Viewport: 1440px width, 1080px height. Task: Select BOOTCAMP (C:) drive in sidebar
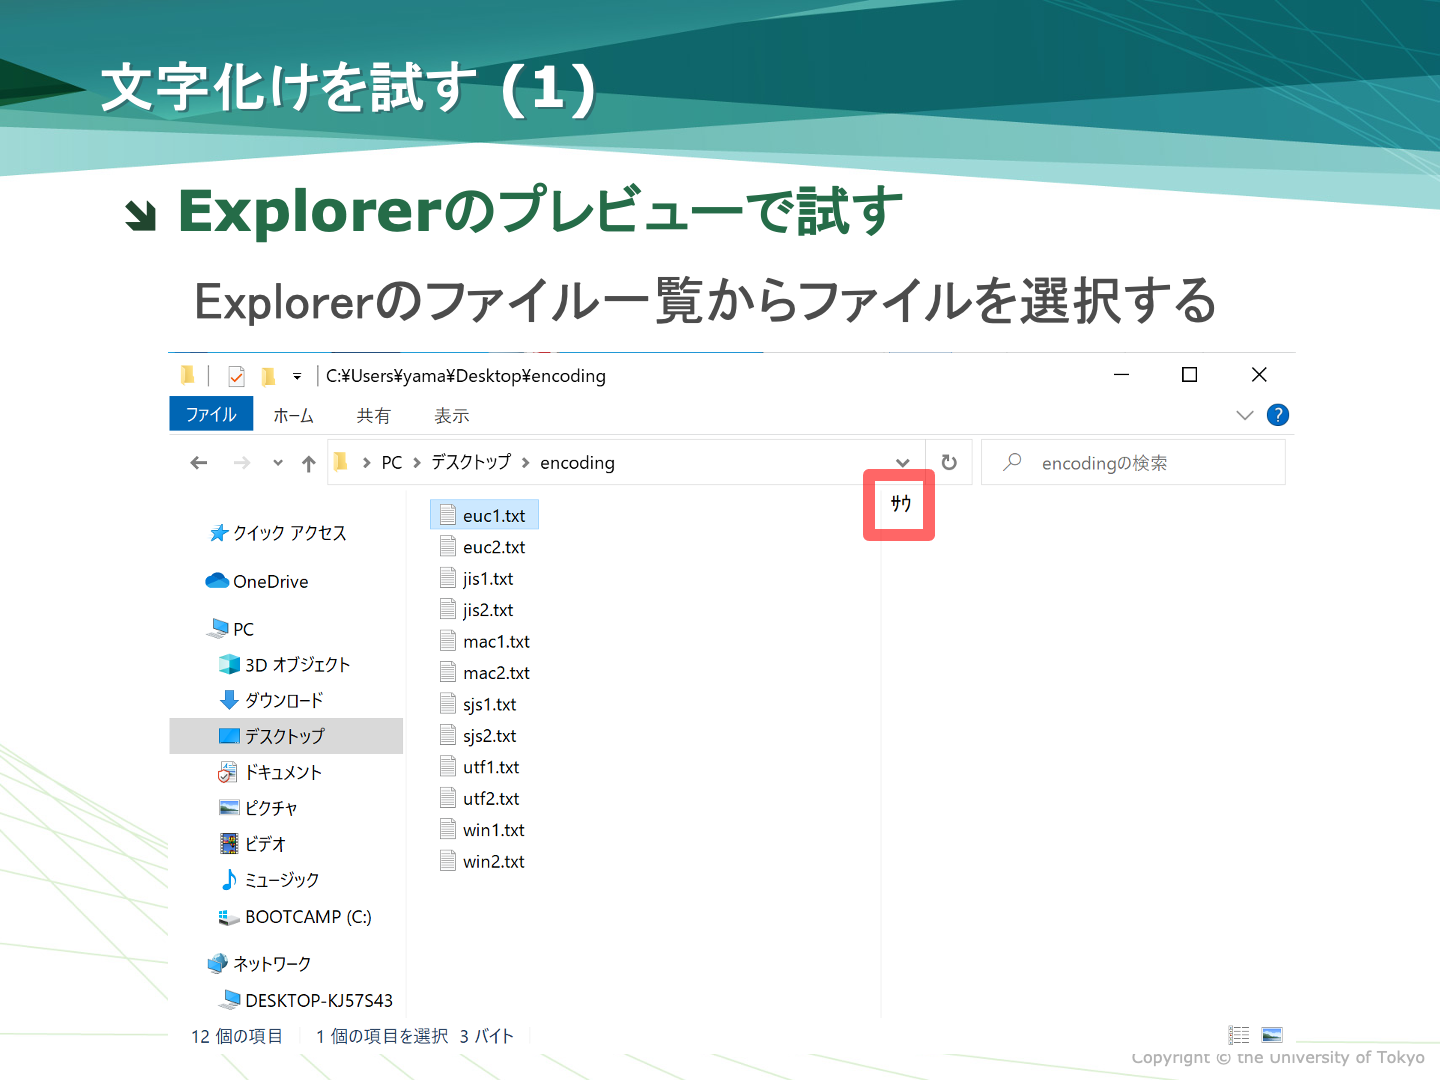295,917
